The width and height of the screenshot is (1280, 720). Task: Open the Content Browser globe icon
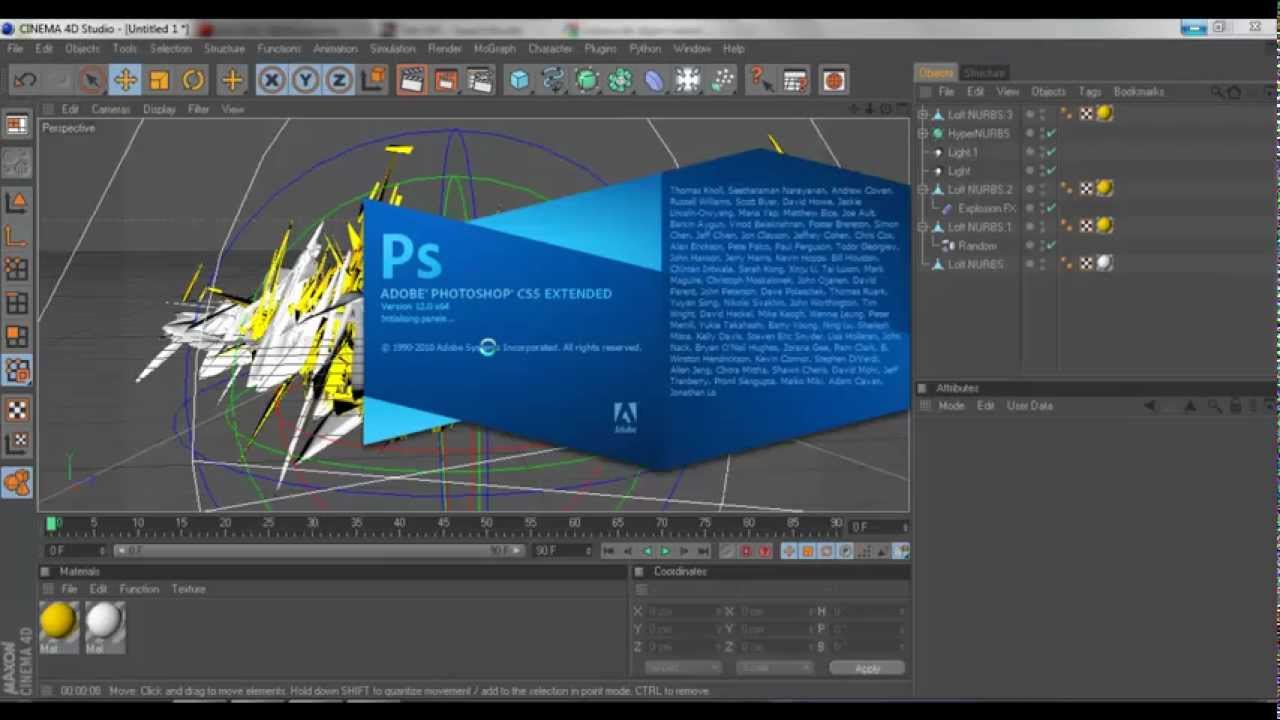click(834, 80)
